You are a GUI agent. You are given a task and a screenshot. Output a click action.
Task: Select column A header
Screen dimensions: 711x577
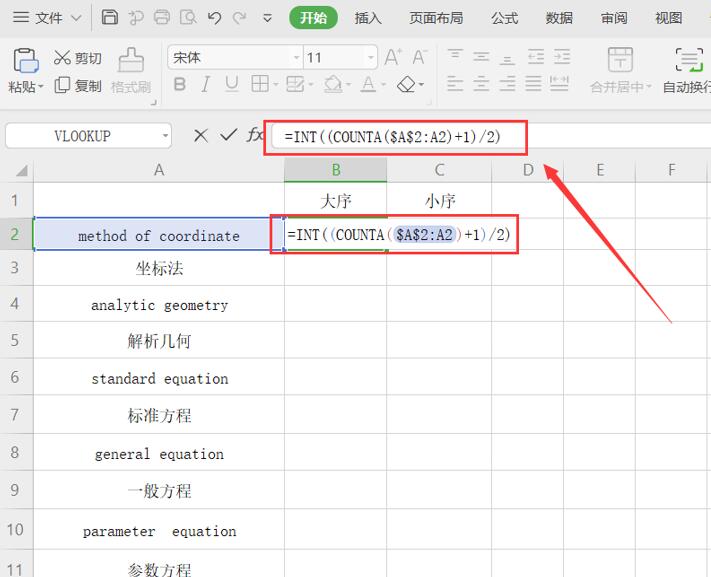coord(159,171)
